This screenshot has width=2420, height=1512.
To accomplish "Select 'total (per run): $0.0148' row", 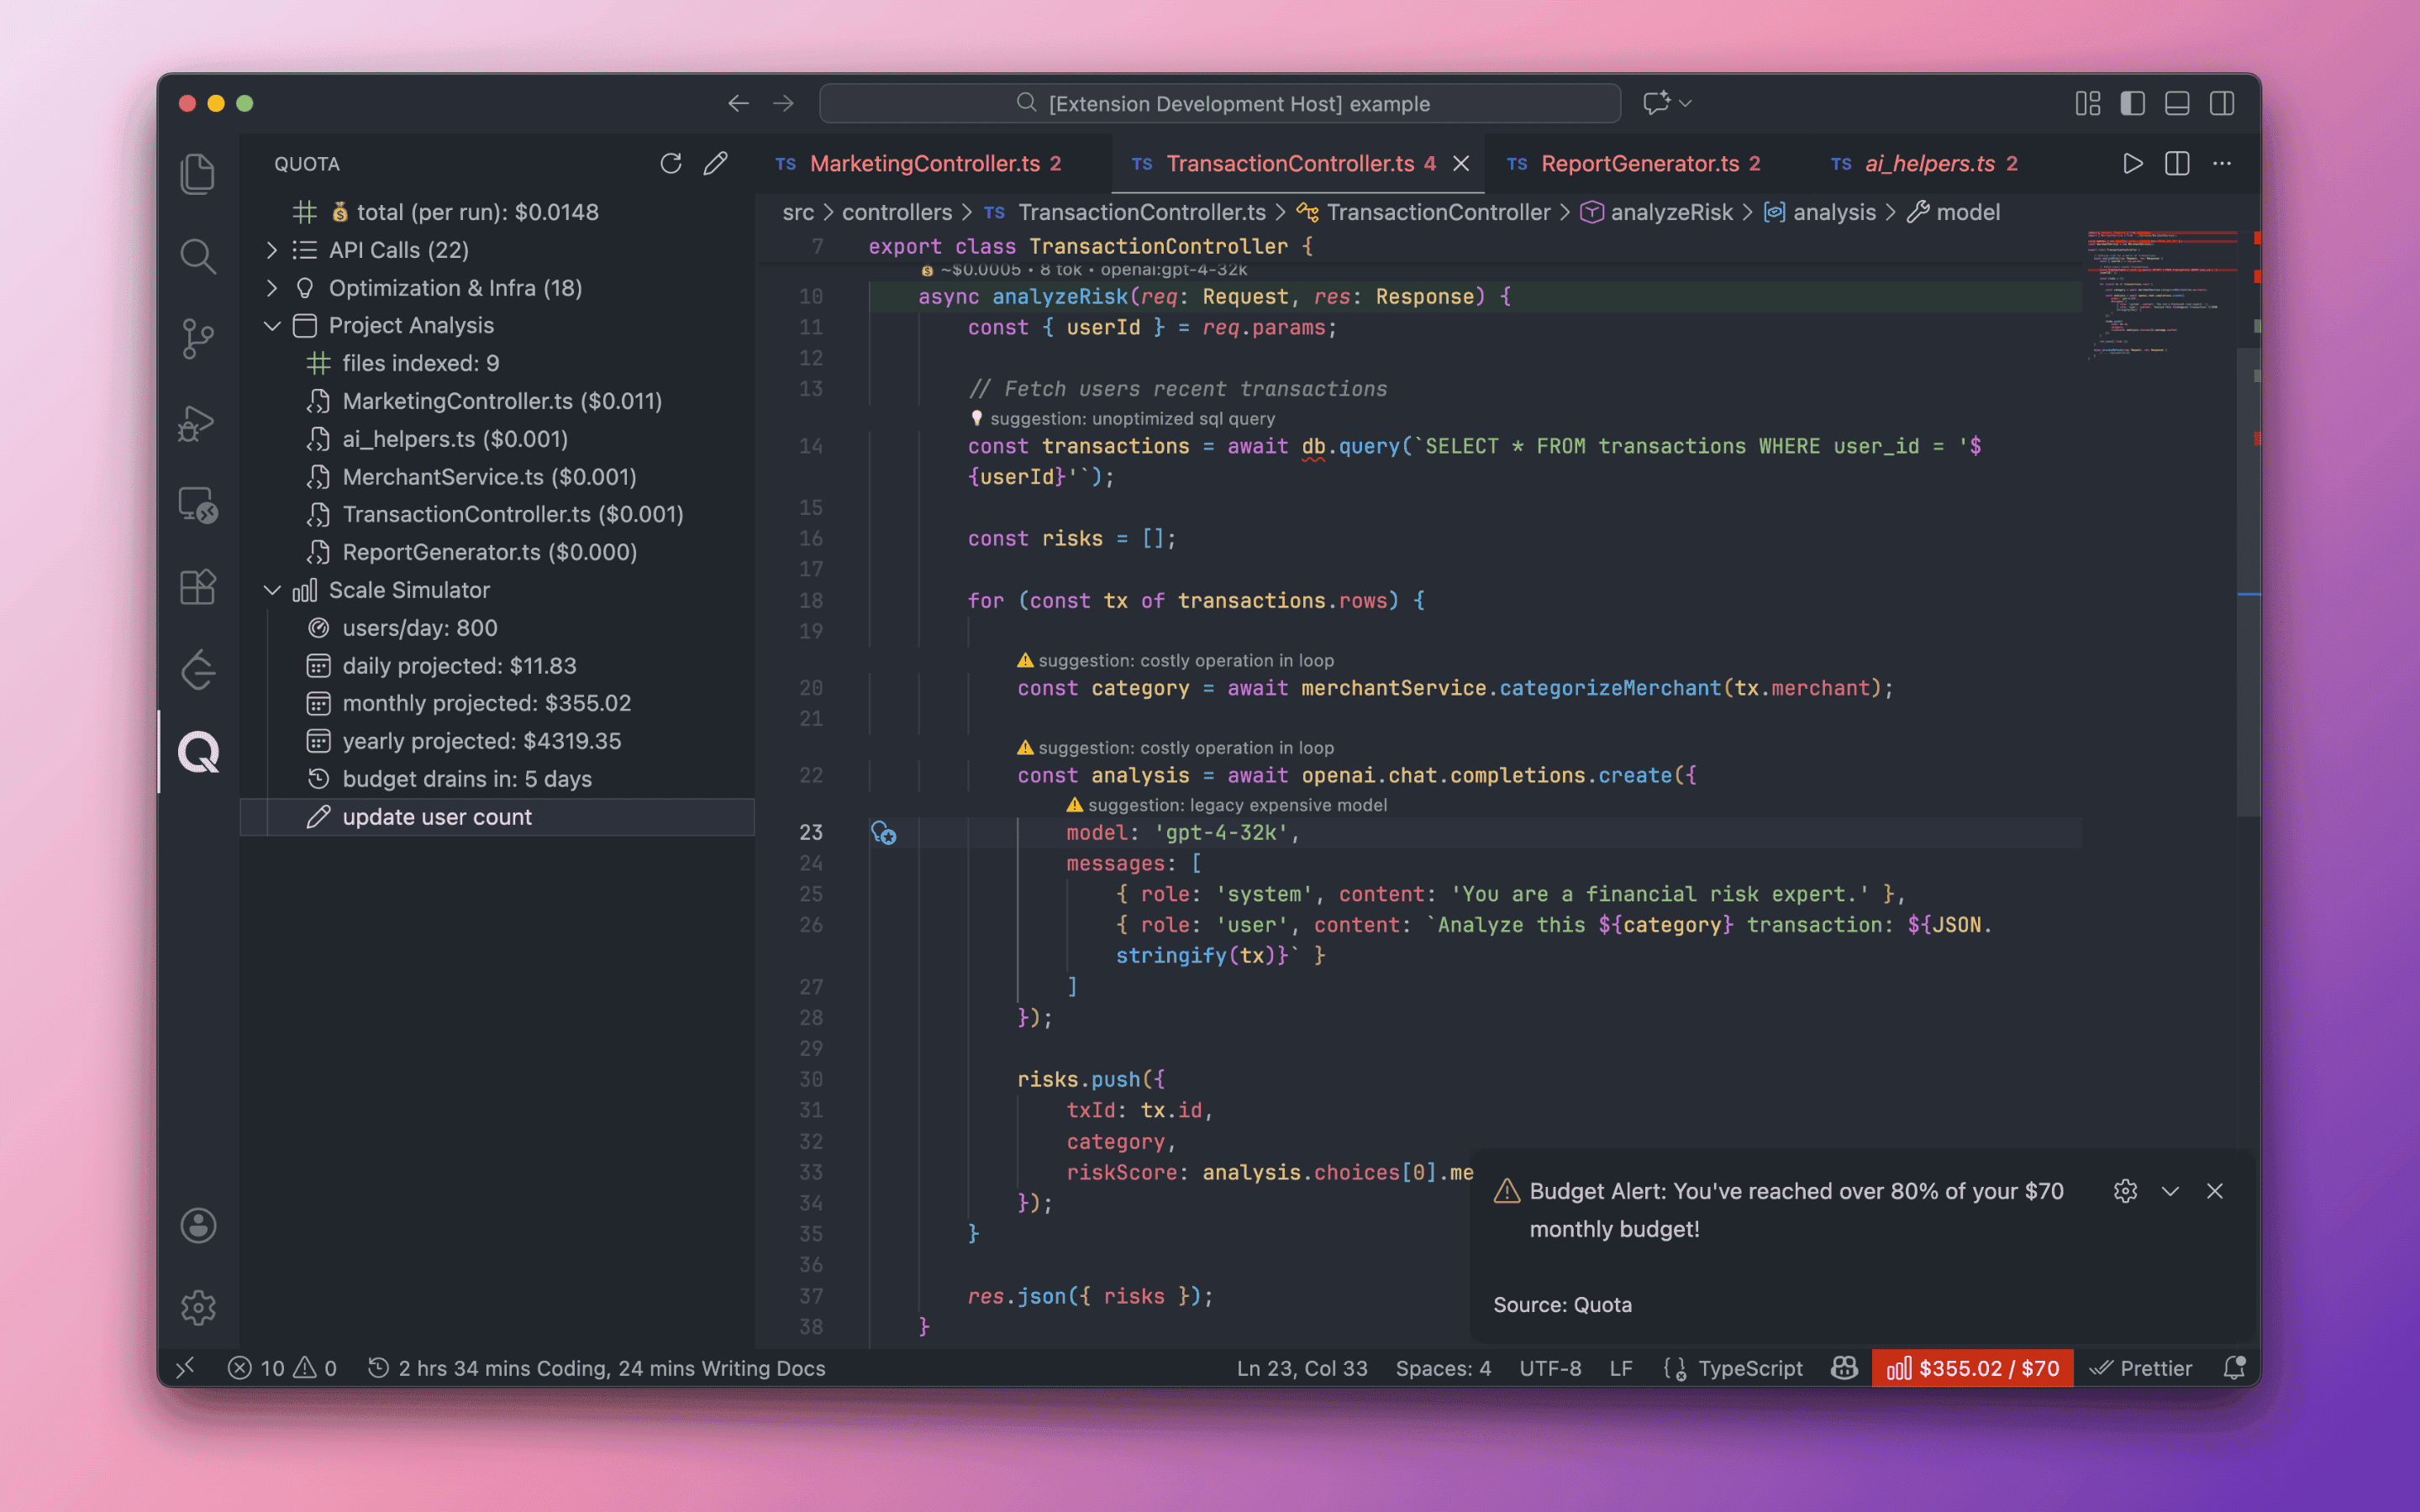I will click(x=498, y=212).
